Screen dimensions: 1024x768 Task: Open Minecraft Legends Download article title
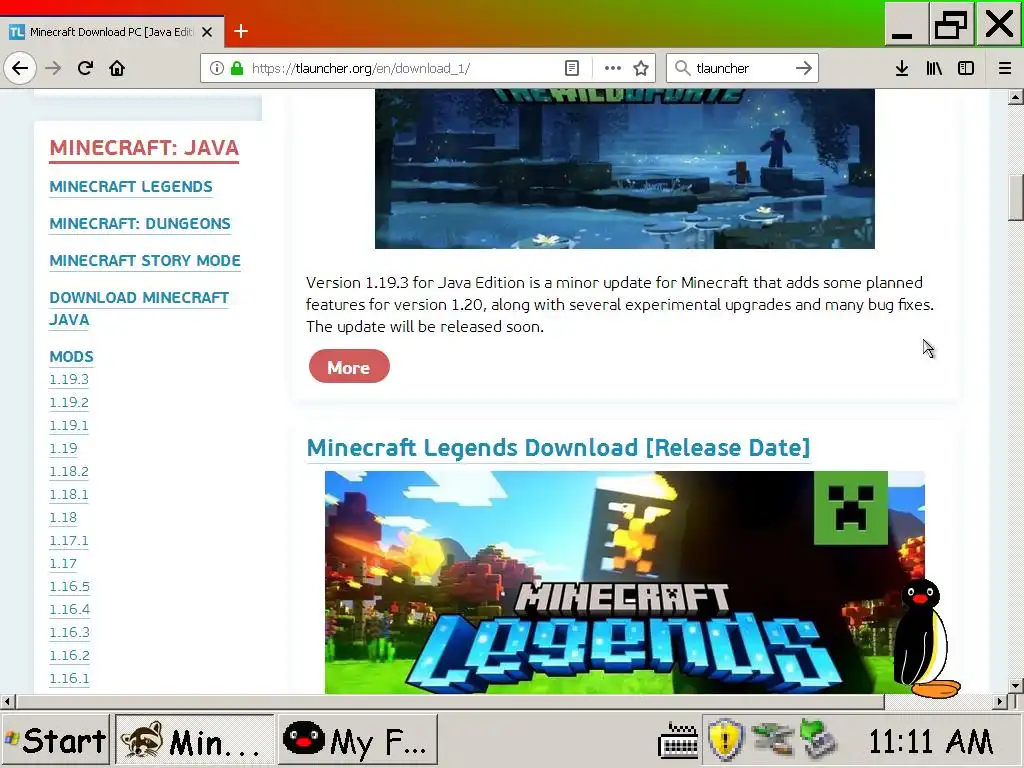[558, 448]
